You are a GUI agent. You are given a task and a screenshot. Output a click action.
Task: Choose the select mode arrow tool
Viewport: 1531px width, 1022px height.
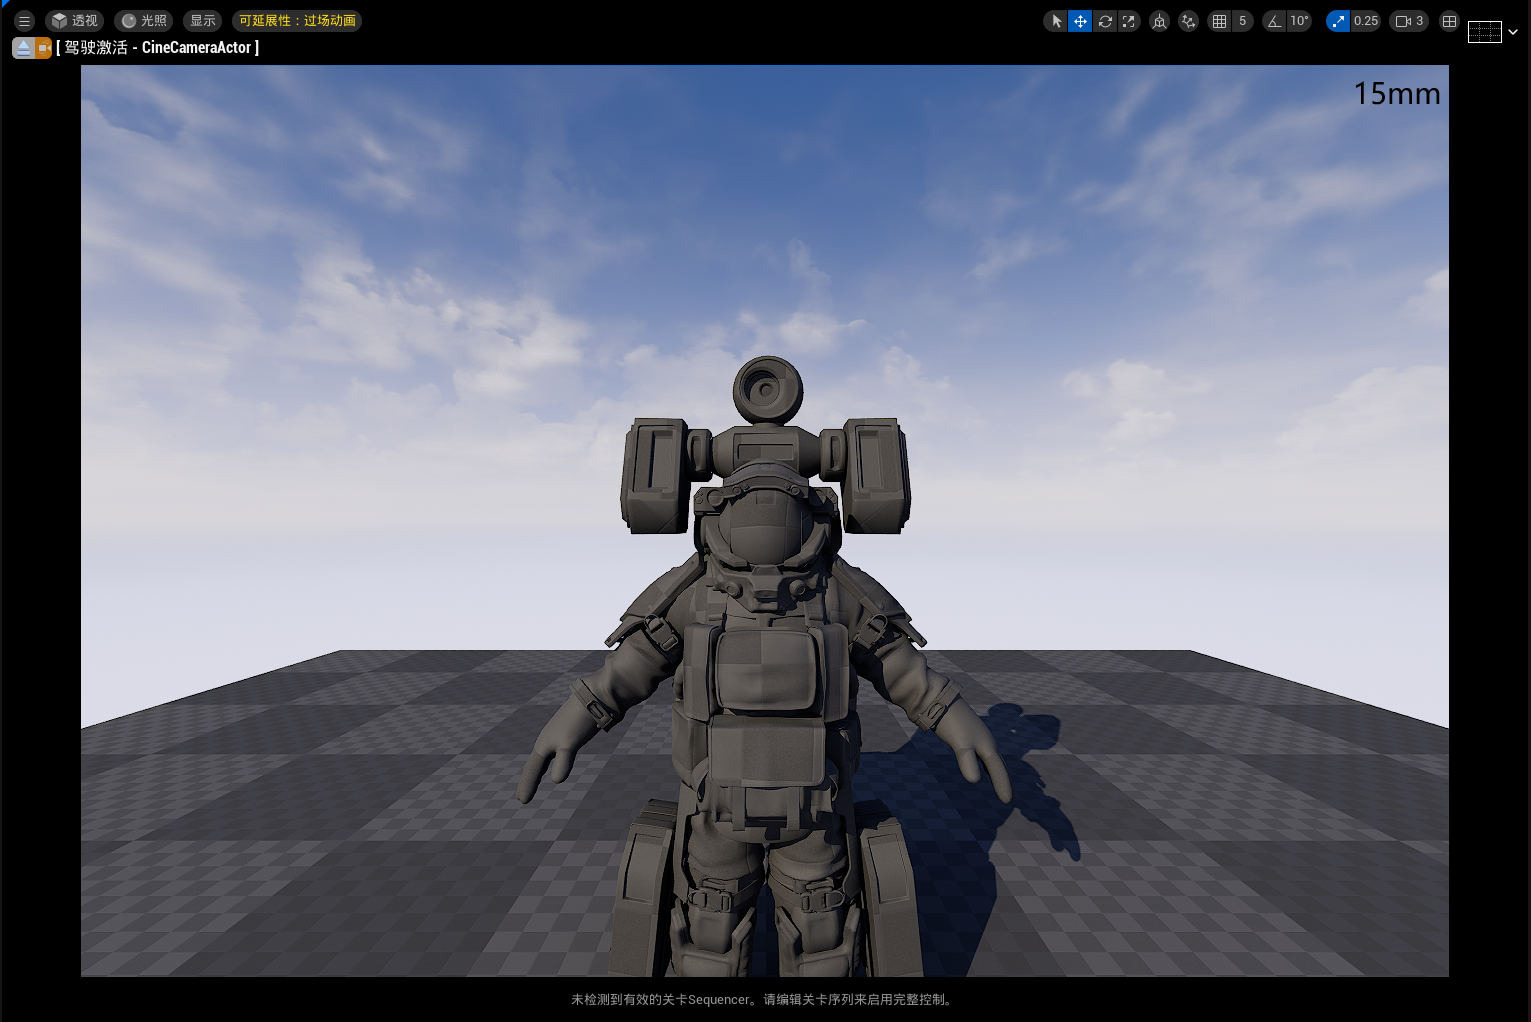point(1056,21)
